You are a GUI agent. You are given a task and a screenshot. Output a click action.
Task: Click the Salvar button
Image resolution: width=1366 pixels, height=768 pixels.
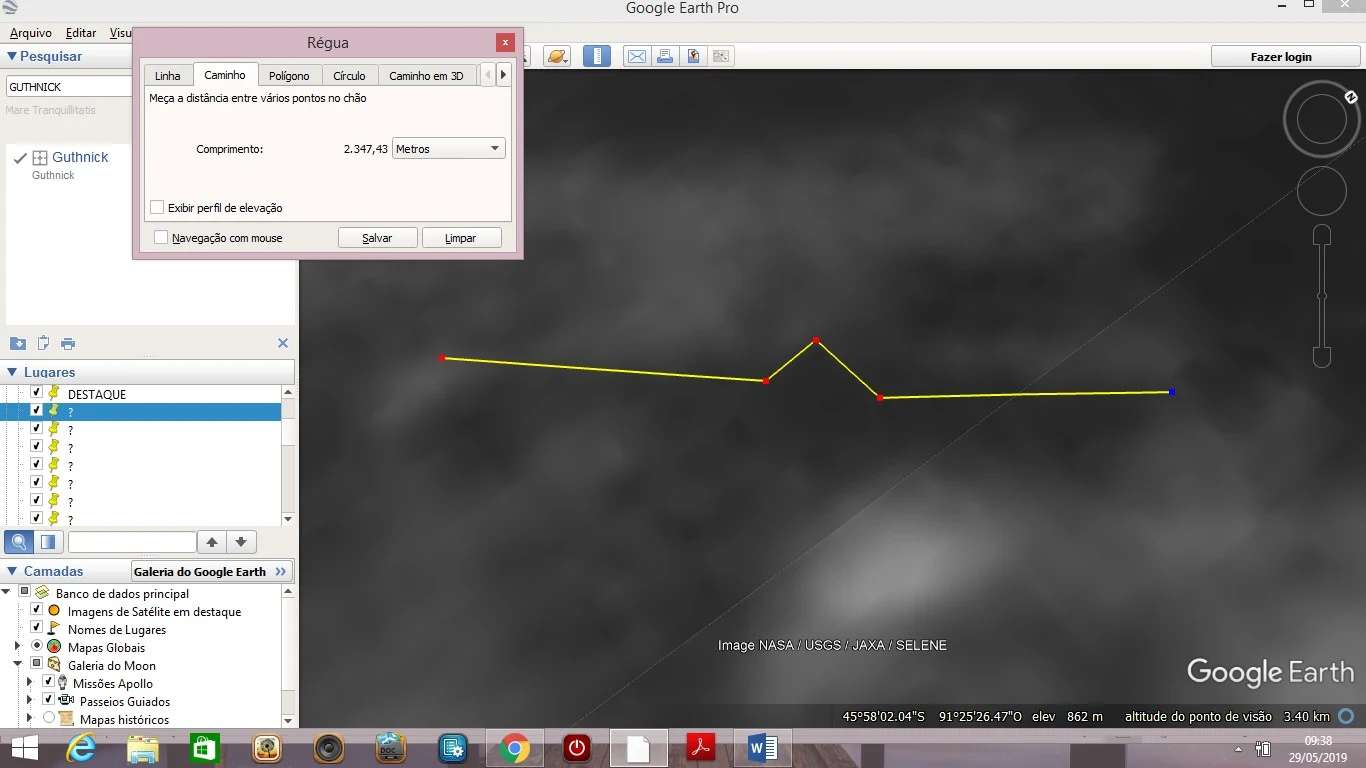pyautogui.click(x=377, y=238)
